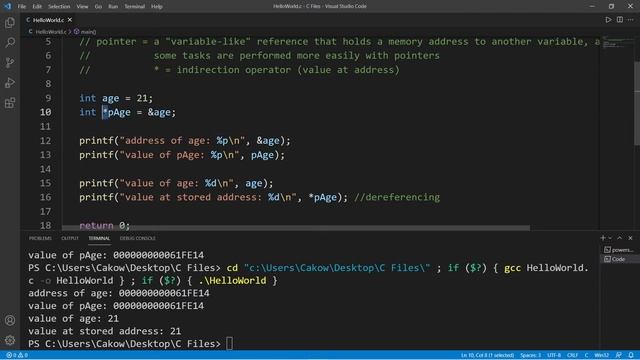This screenshot has height=360, width=640.
Task: Split the editor to the right
Action: [620, 20]
